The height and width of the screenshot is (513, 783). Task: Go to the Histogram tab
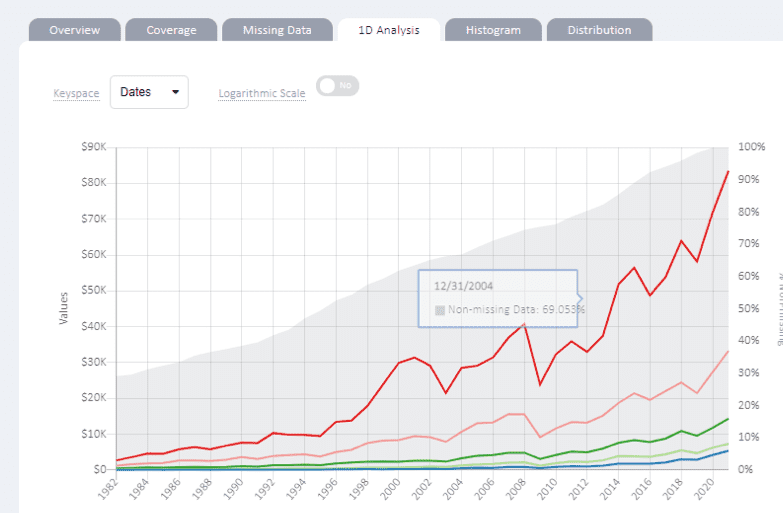pos(493,30)
